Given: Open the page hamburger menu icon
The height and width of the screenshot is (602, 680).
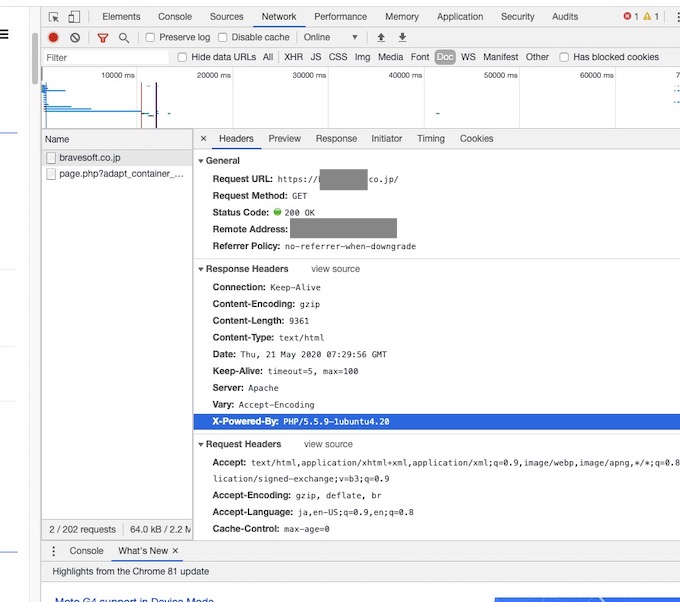Looking at the screenshot, I should [4, 34].
